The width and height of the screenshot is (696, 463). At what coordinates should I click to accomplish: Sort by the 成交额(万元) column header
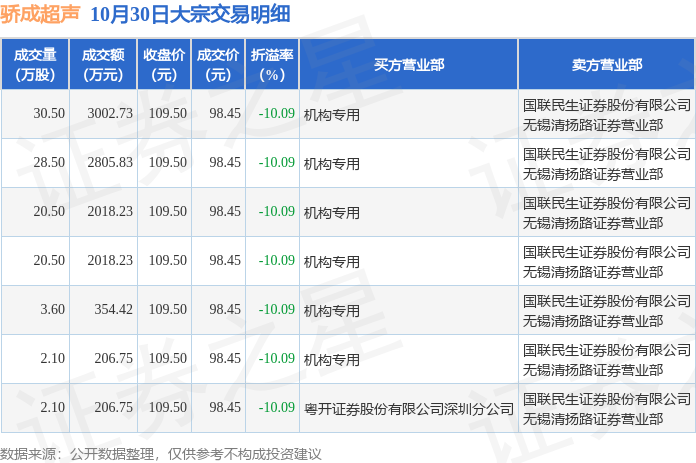pos(104,65)
